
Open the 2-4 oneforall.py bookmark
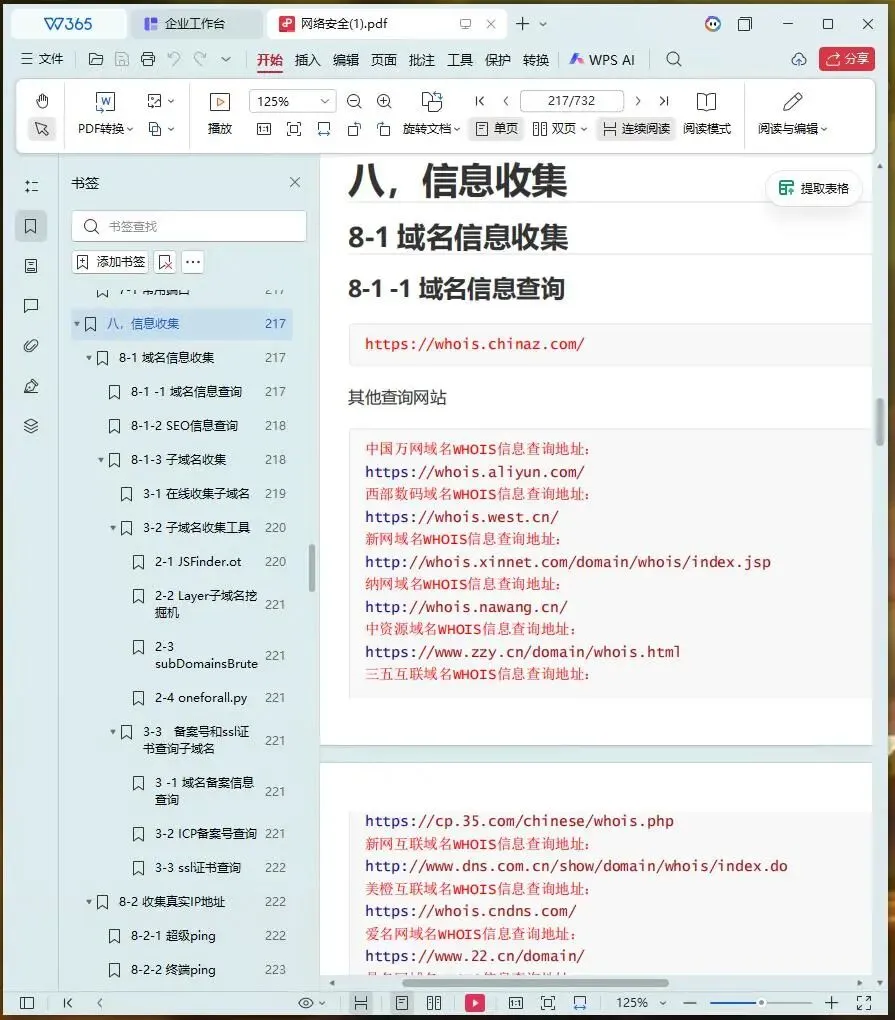(x=201, y=698)
